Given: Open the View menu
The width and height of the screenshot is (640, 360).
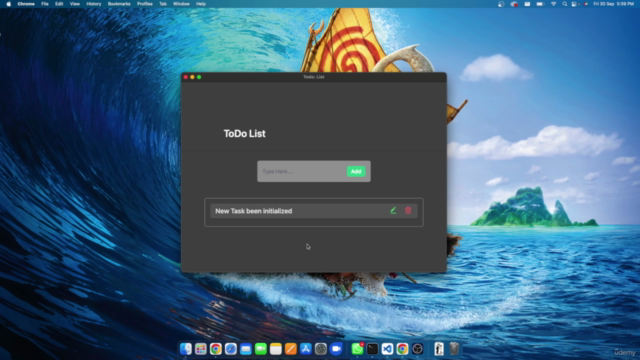Looking at the screenshot, I should [x=75, y=4].
